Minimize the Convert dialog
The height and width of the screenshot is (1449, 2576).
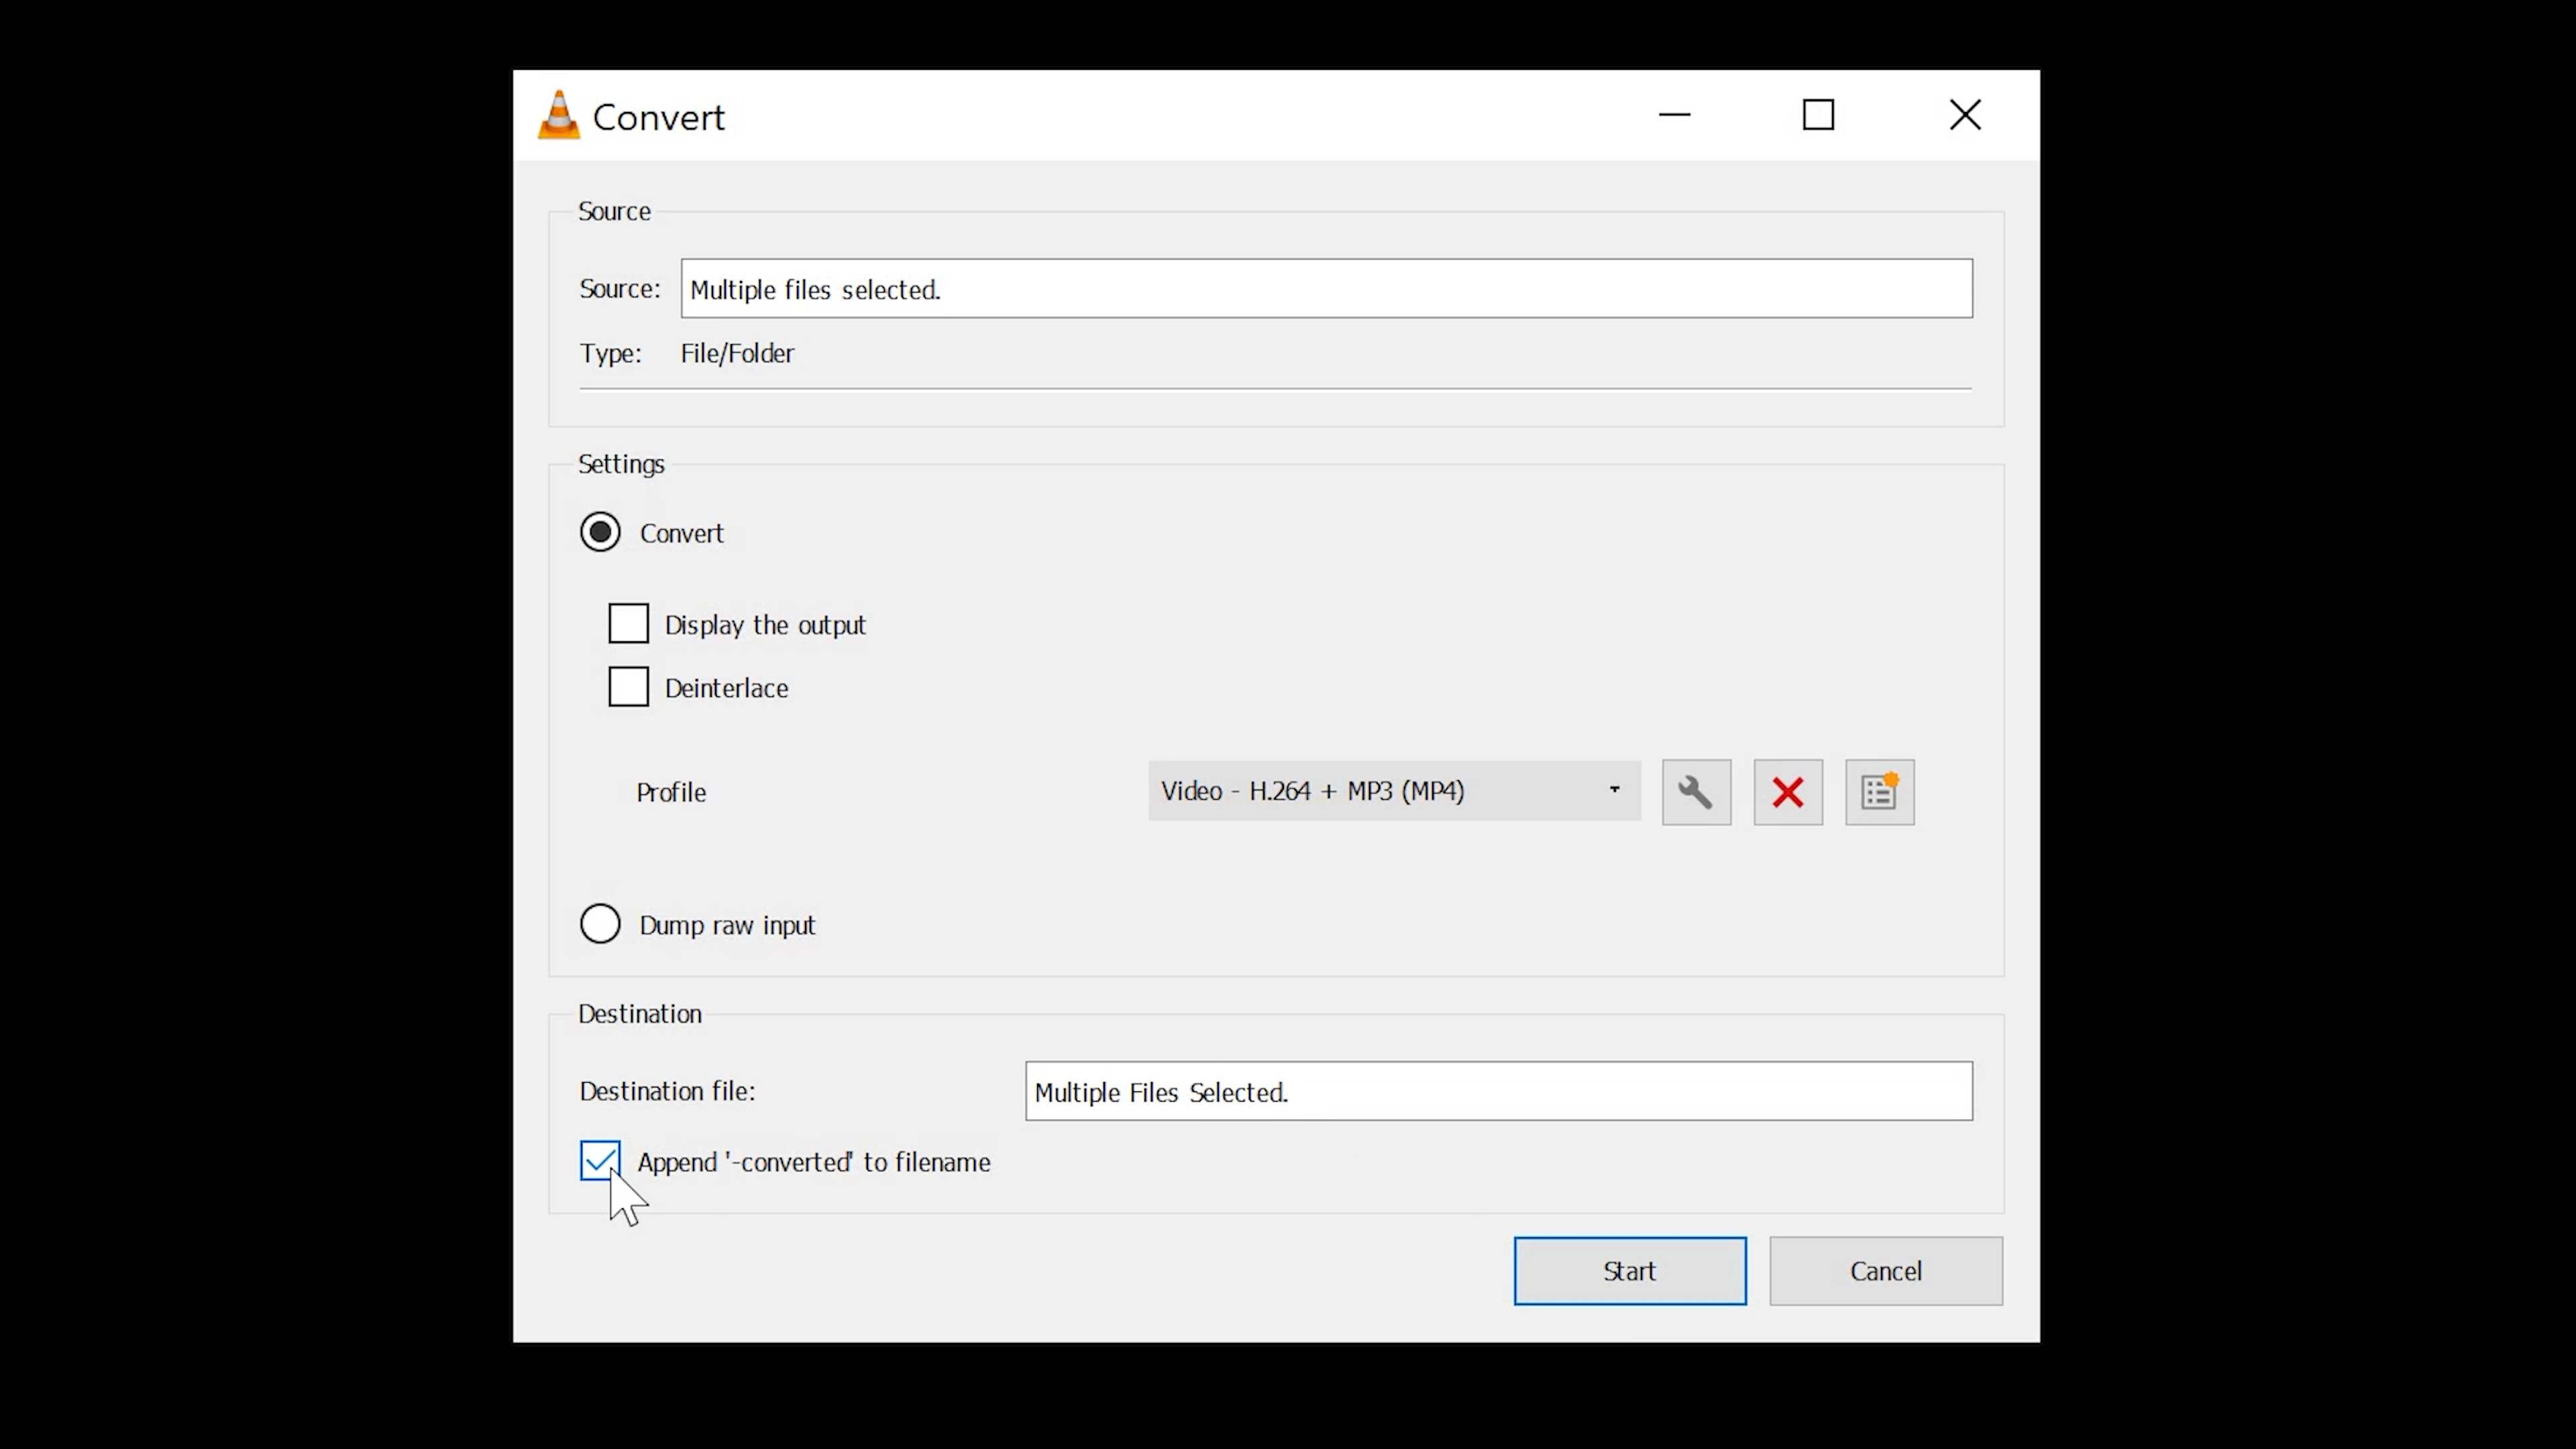(x=1674, y=115)
